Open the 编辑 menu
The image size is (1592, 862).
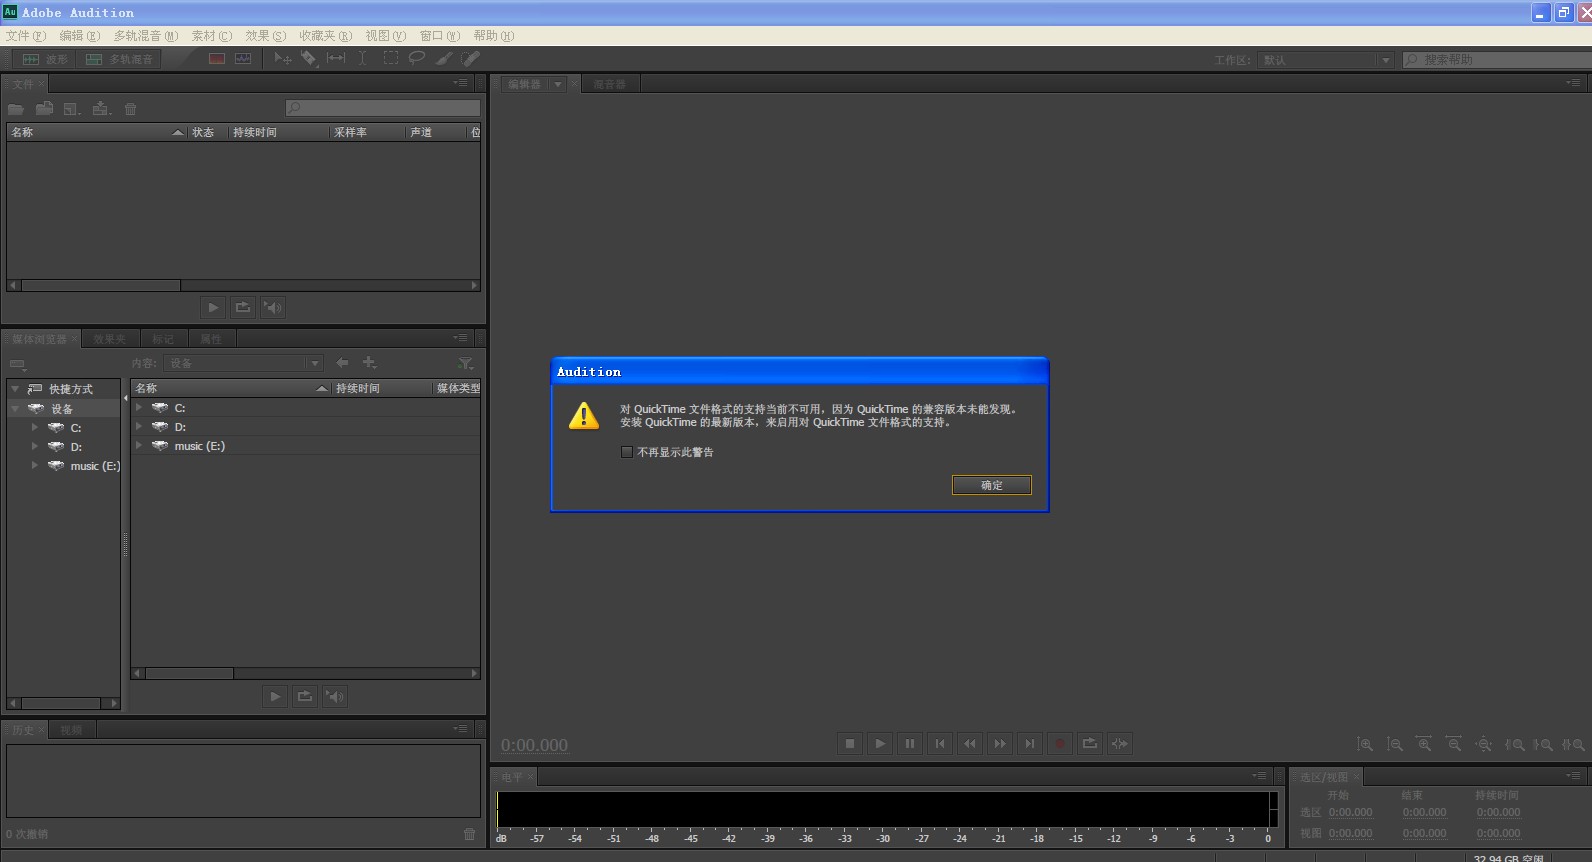coord(79,35)
